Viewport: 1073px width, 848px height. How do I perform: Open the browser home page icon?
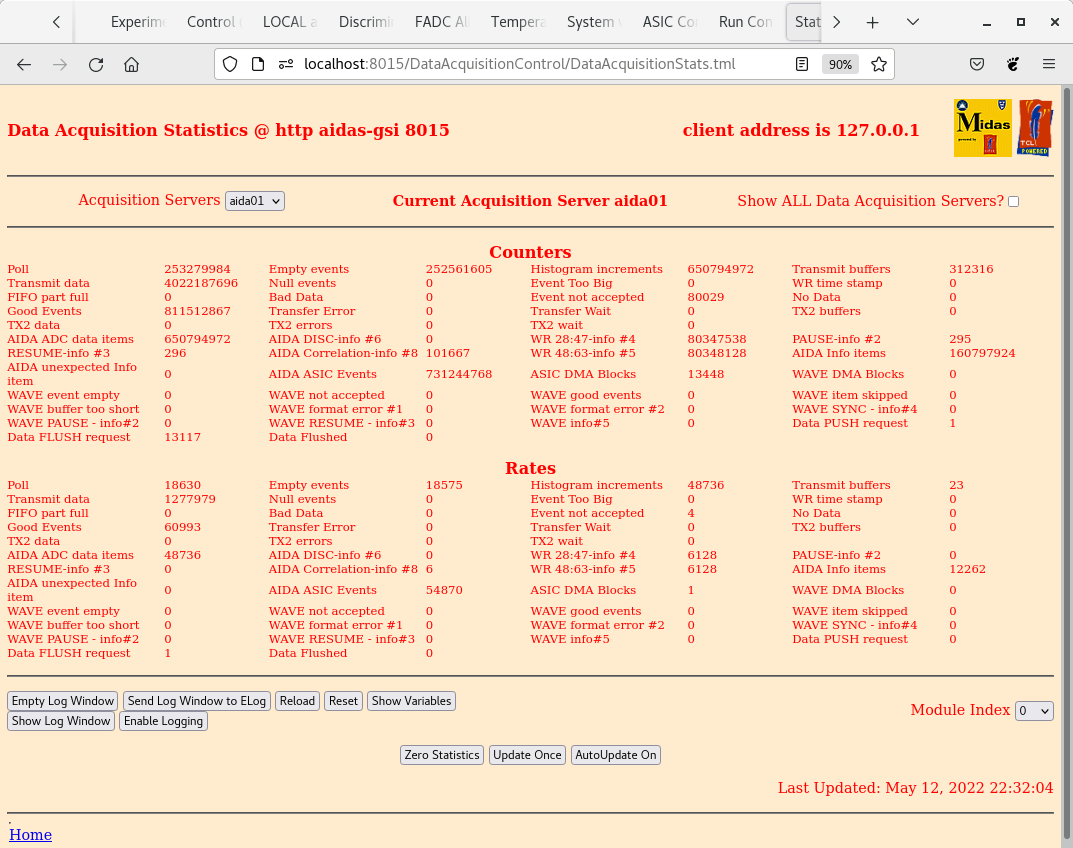tap(131, 64)
